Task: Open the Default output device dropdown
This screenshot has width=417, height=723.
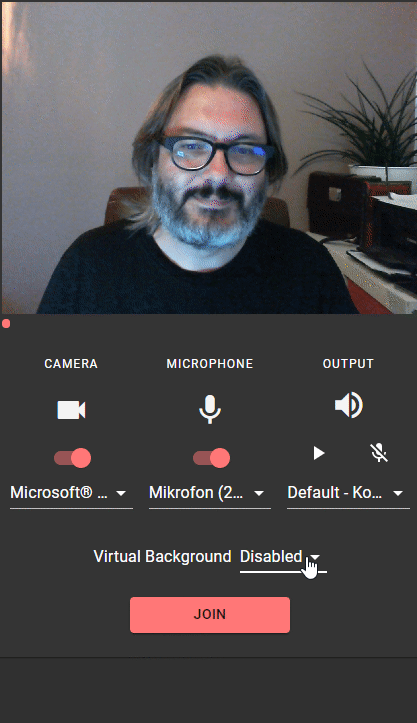Action: (x=348, y=493)
